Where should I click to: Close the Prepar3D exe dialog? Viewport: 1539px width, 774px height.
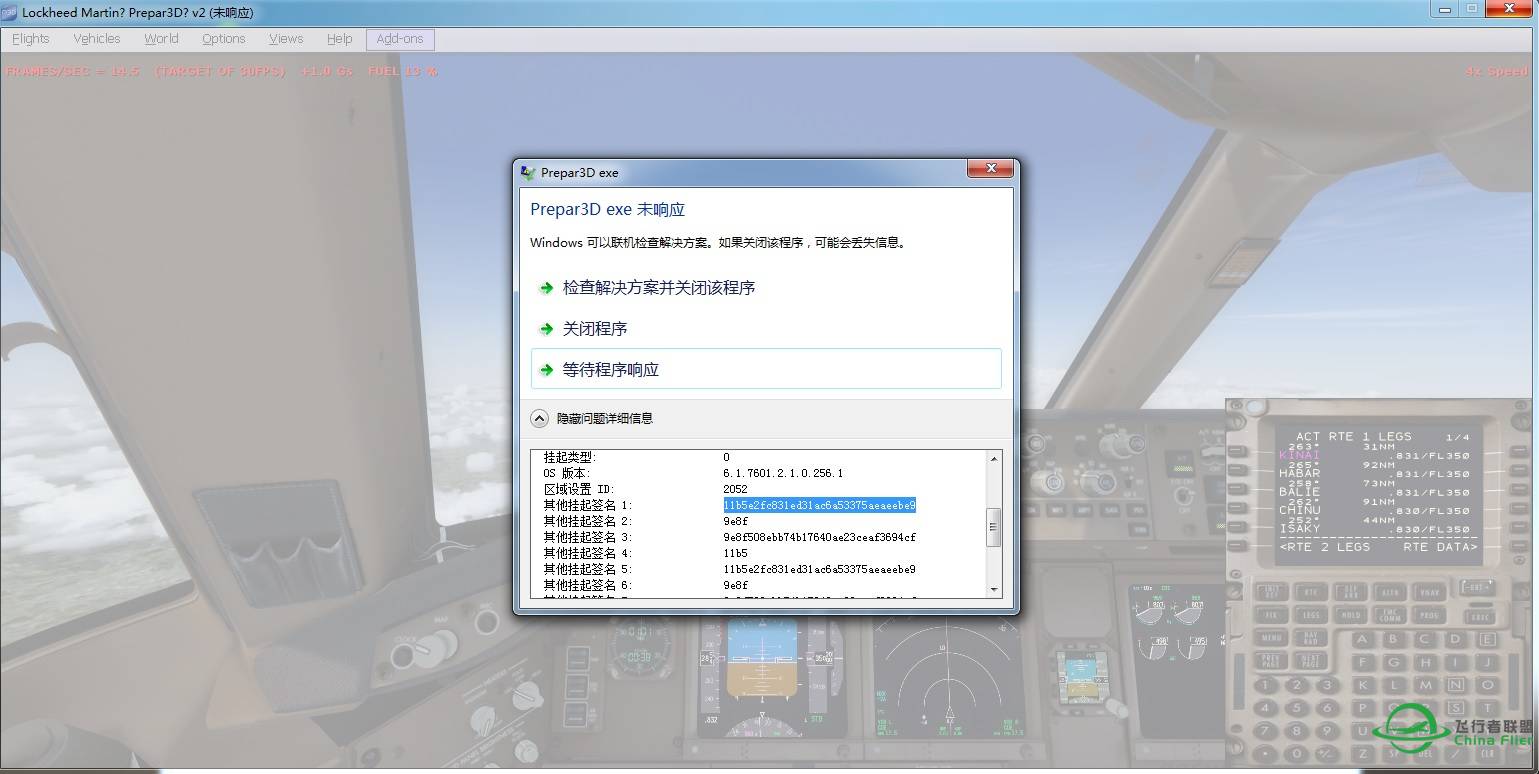991,171
